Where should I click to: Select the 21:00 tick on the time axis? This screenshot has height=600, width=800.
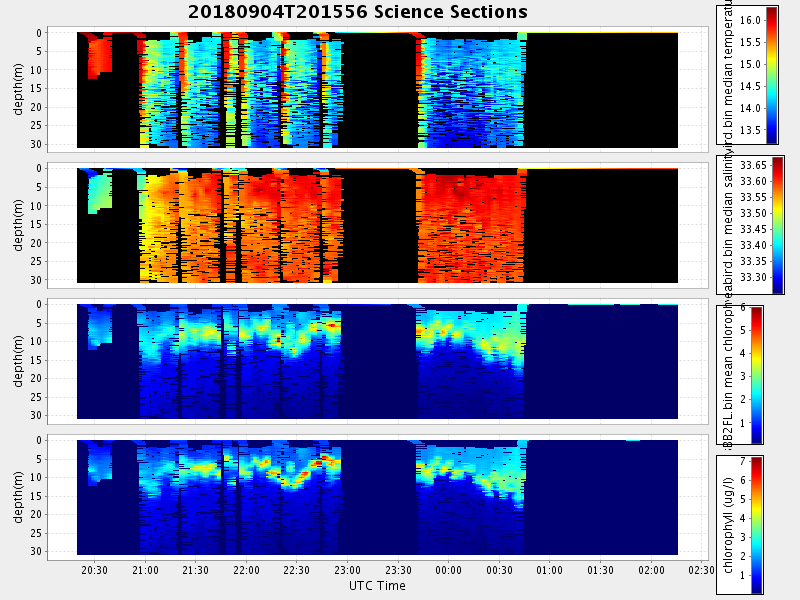146,570
